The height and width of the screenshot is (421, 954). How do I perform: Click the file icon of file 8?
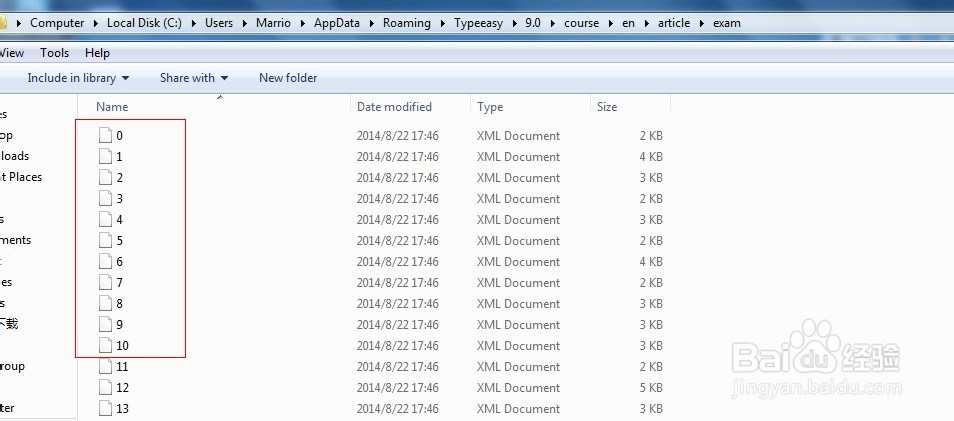pos(105,303)
